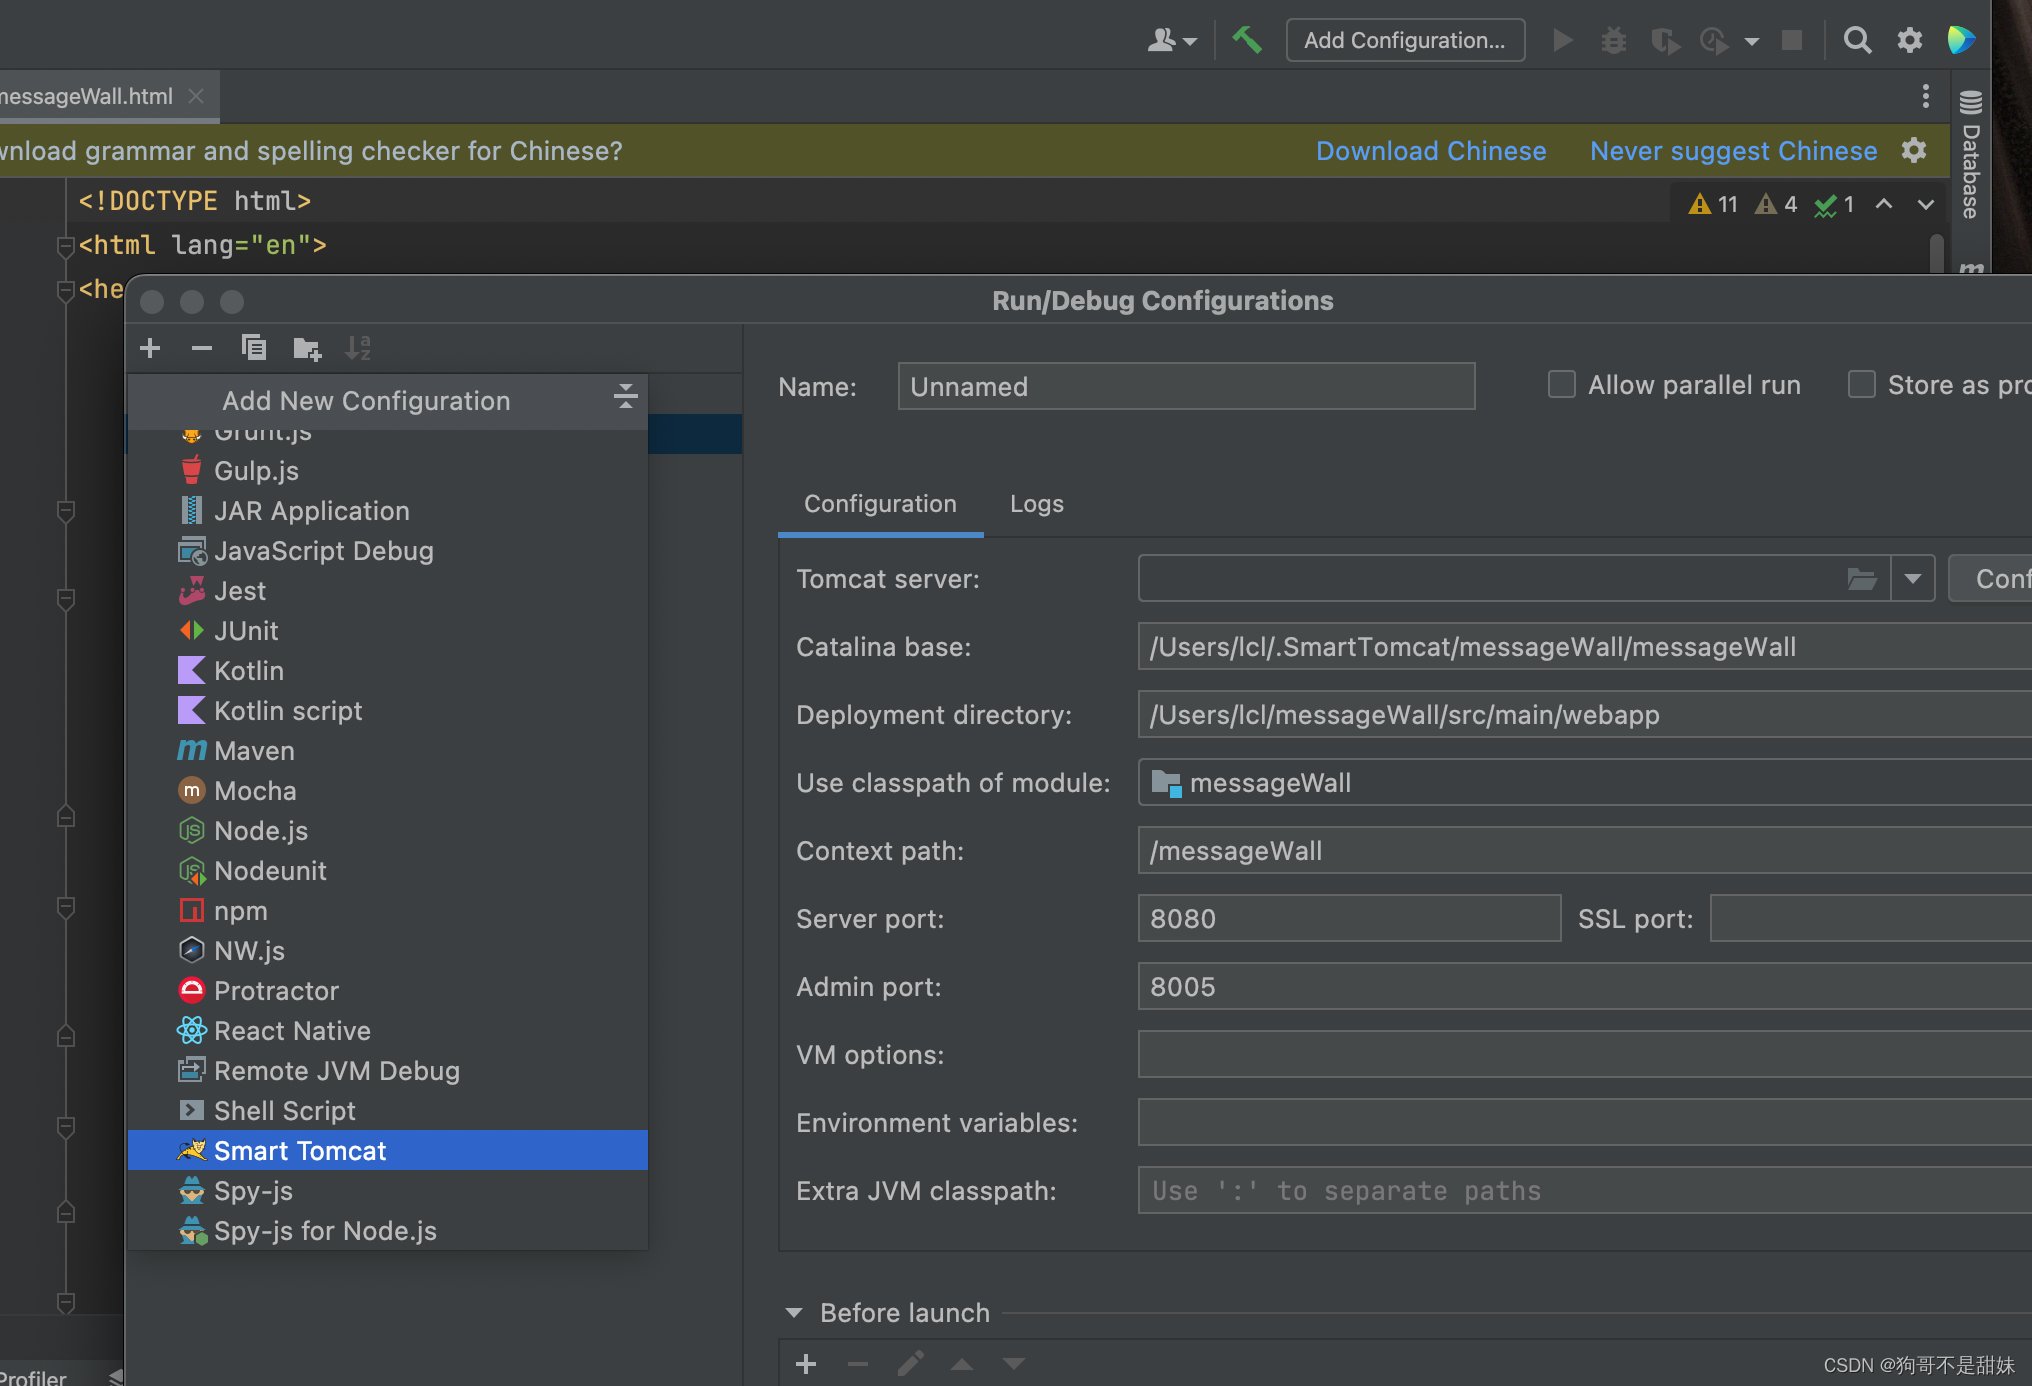
Task: Toggle Allow parallel run checkbox
Action: pos(1562,385)
